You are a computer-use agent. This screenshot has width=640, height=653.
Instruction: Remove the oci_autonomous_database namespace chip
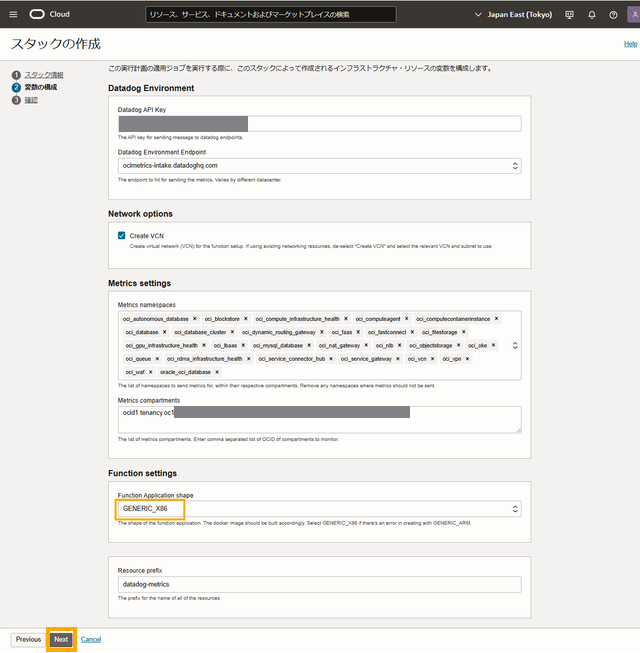pyautogui.click(x=194, y=319)
